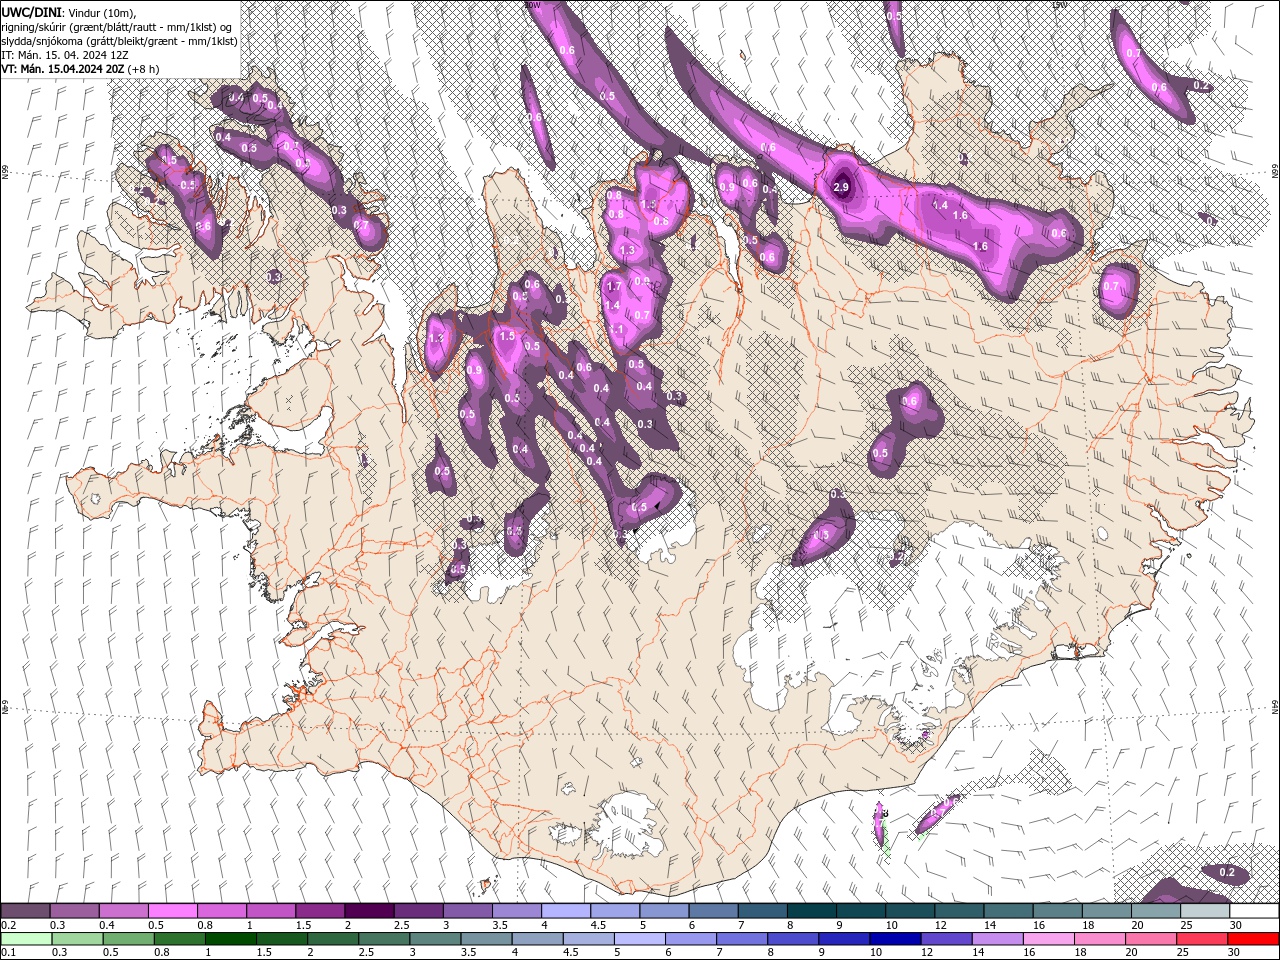Click the 2.9 snowfall maximum label
The image size is (1280, 960).
(x=841, y=187)
